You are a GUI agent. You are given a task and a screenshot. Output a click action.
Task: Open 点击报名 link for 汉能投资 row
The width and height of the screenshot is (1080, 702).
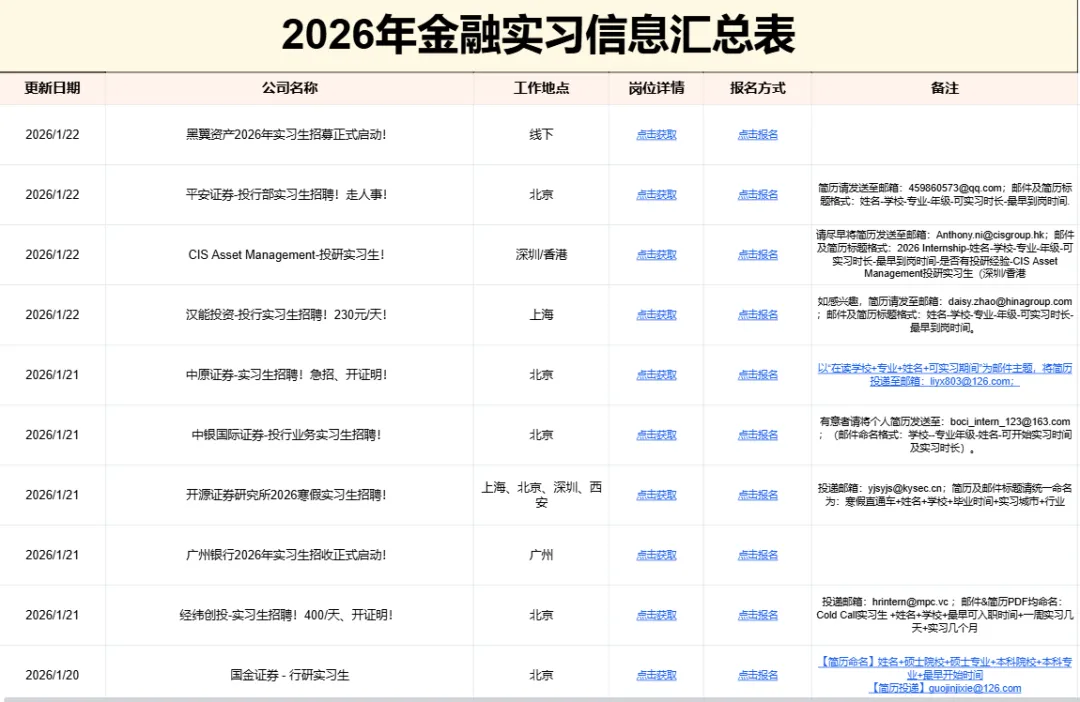coord(758,315)
